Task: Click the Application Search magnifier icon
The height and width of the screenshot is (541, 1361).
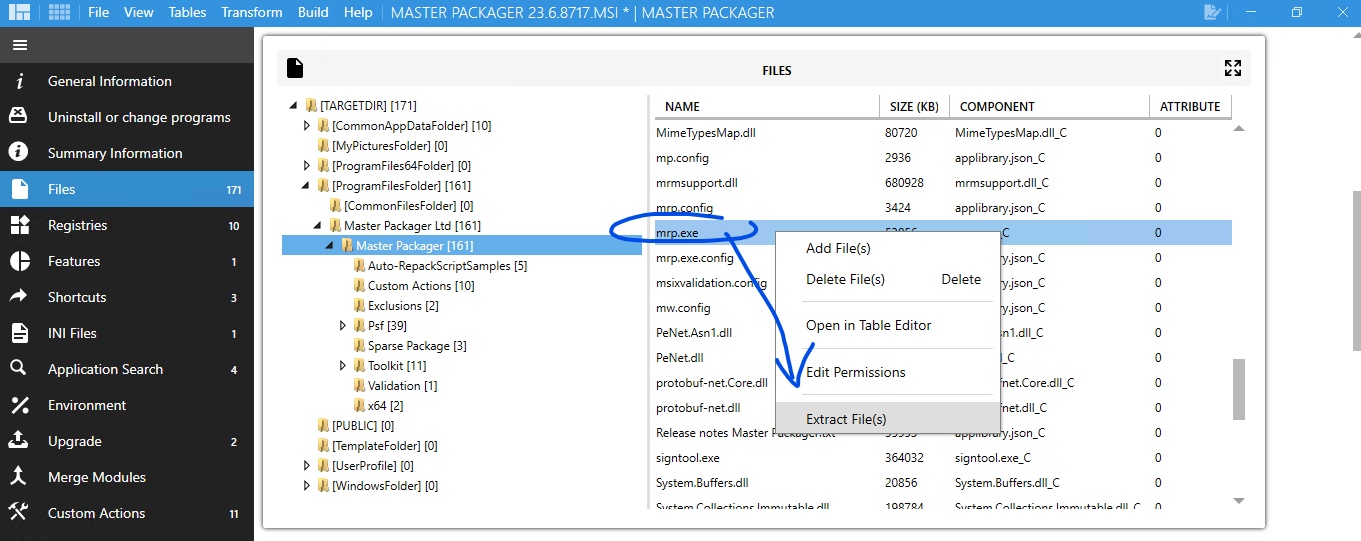Action: pos(19,369)
